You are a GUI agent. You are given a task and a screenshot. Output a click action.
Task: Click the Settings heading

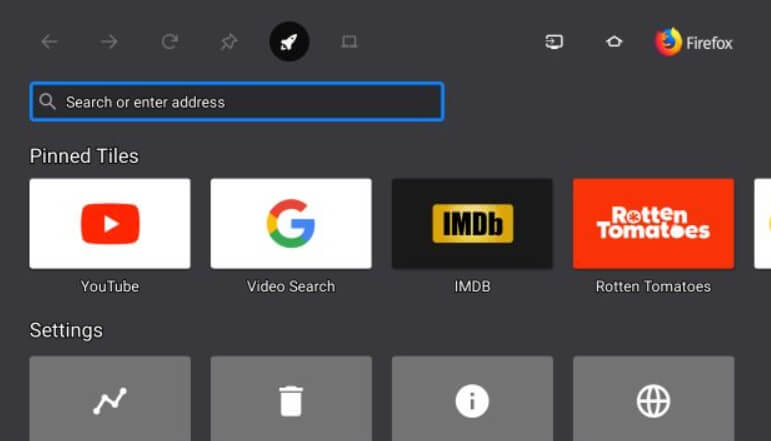tap(66, 330)
